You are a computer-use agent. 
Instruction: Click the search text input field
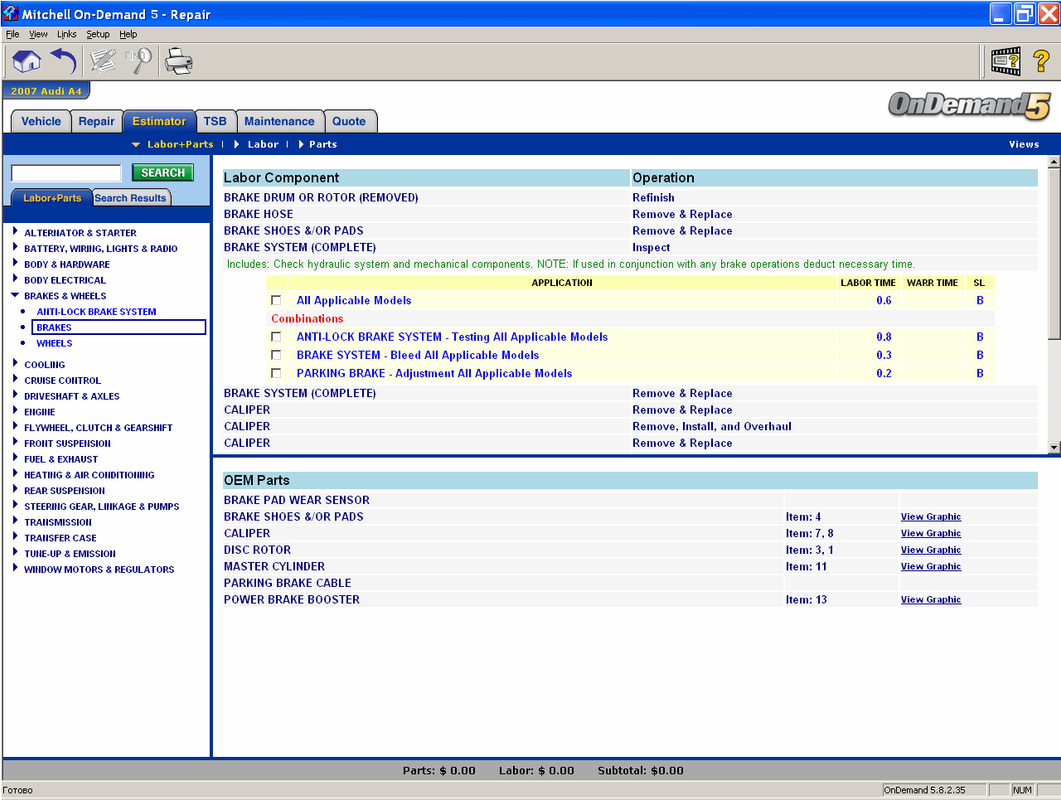pos(66,173)
